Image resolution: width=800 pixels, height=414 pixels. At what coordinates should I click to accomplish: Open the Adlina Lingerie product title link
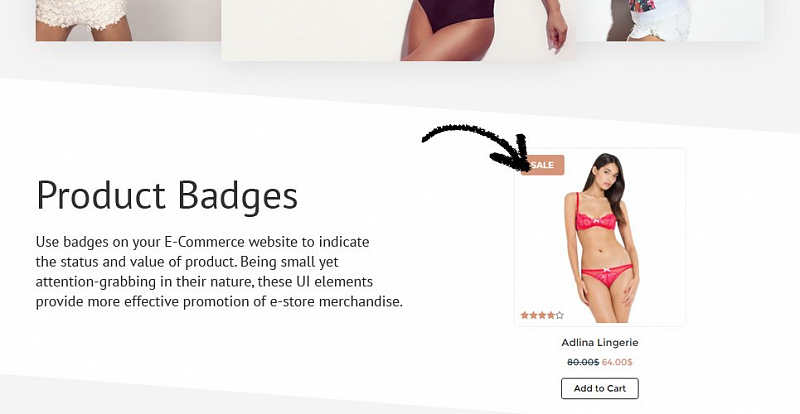coord(599,343)
